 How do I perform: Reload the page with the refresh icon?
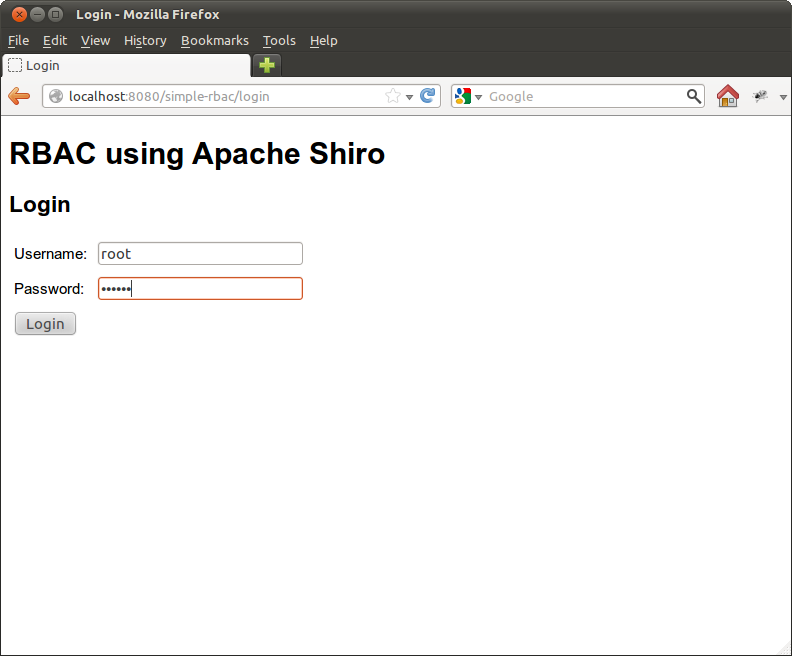click(x=428, y=96)
